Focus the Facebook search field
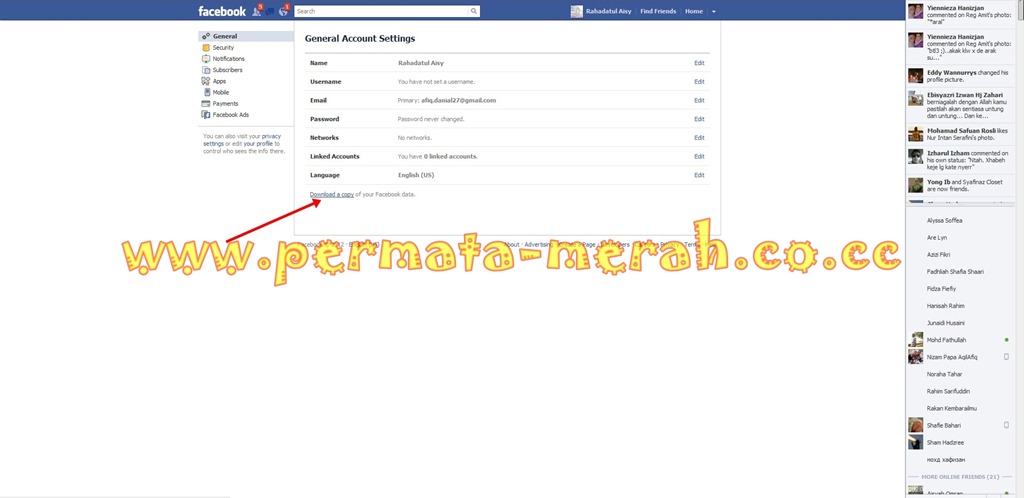The image size is (1024, 498). tap(383, 11)
